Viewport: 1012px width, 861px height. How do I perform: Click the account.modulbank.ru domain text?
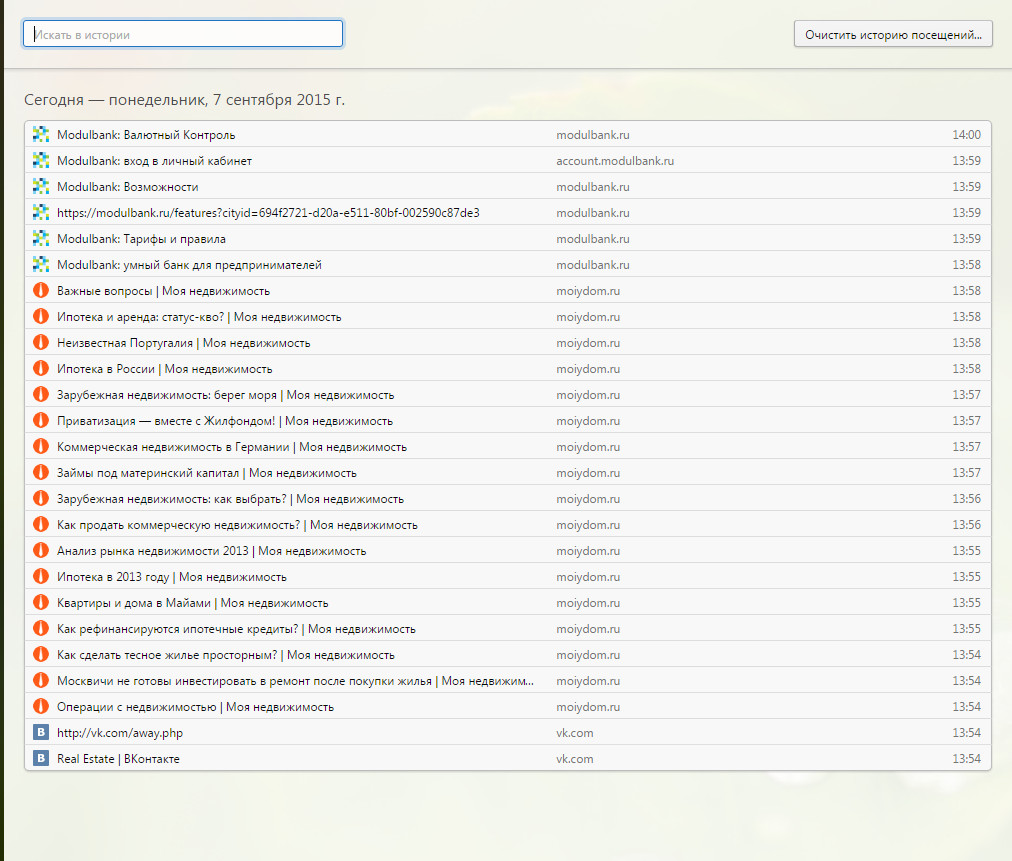[x=615, y=161]
